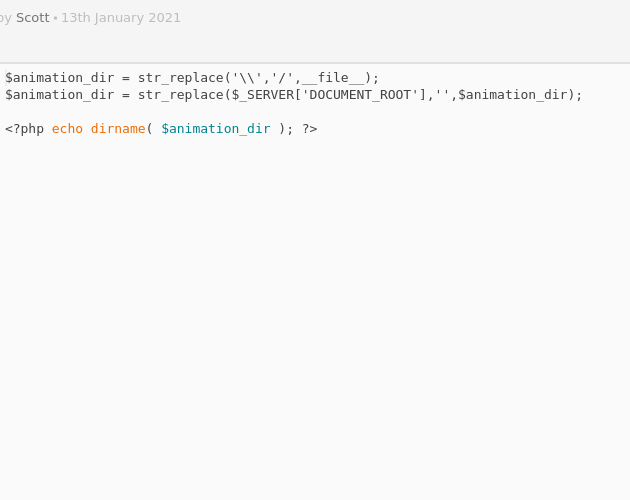Click the blank code area below the PHP snippet

[315, 318]
